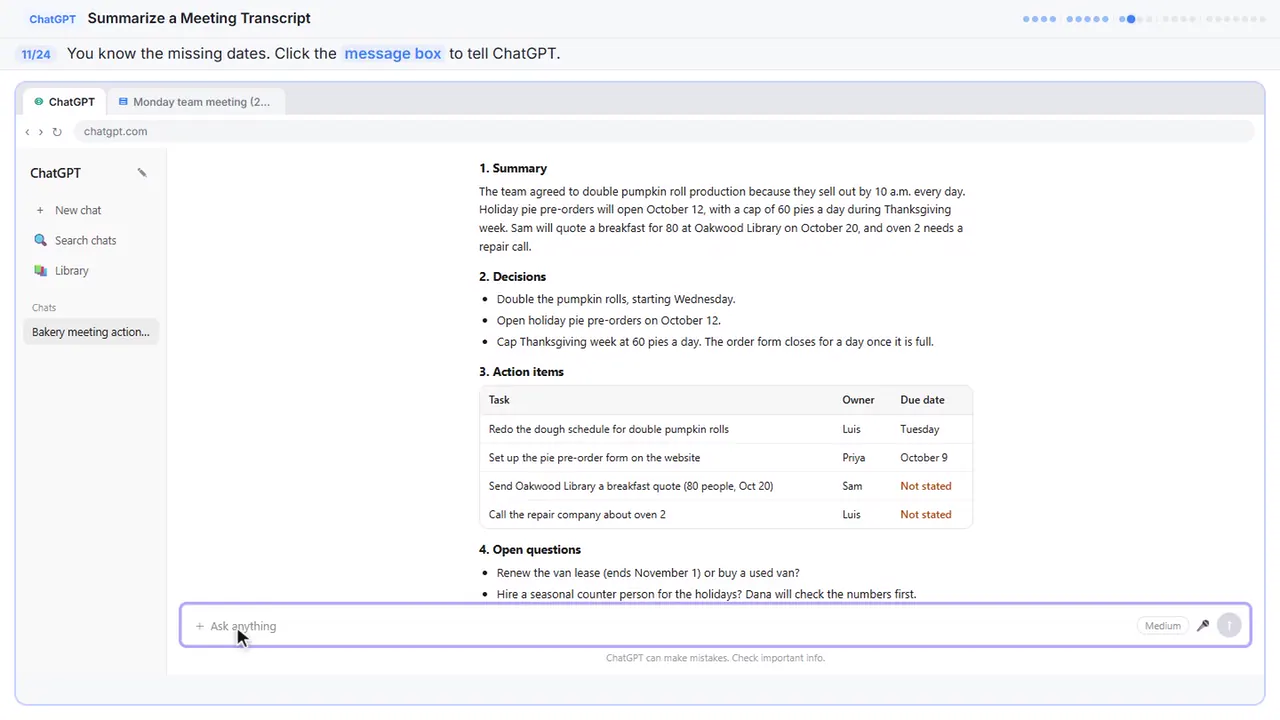
Task: Click the van lease open question
Action: (648, 573)
